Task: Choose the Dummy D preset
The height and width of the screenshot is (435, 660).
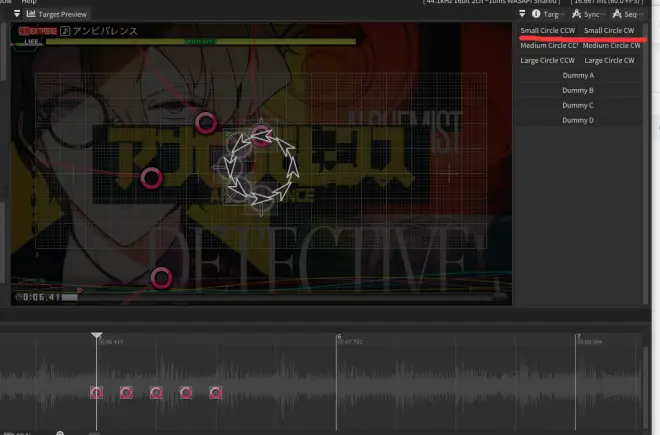Action: [578, 120]
